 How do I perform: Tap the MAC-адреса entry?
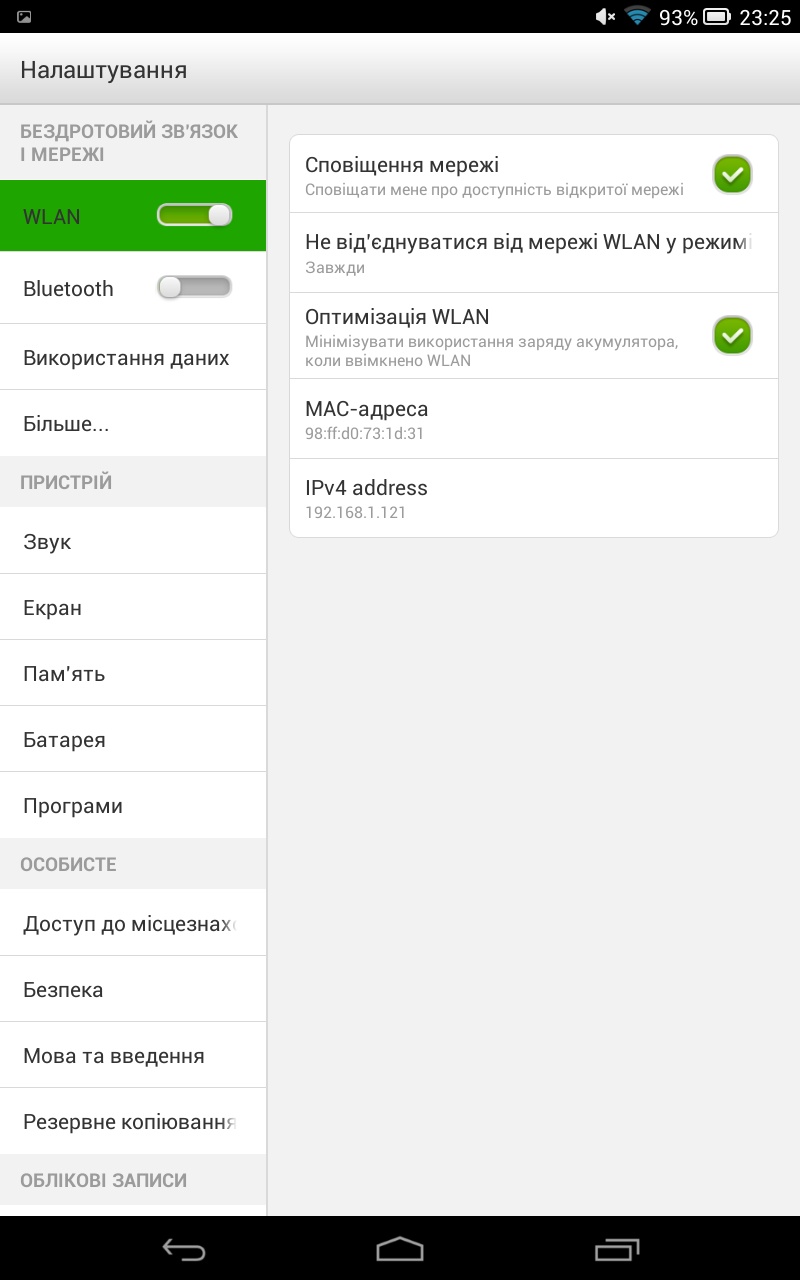534,419
